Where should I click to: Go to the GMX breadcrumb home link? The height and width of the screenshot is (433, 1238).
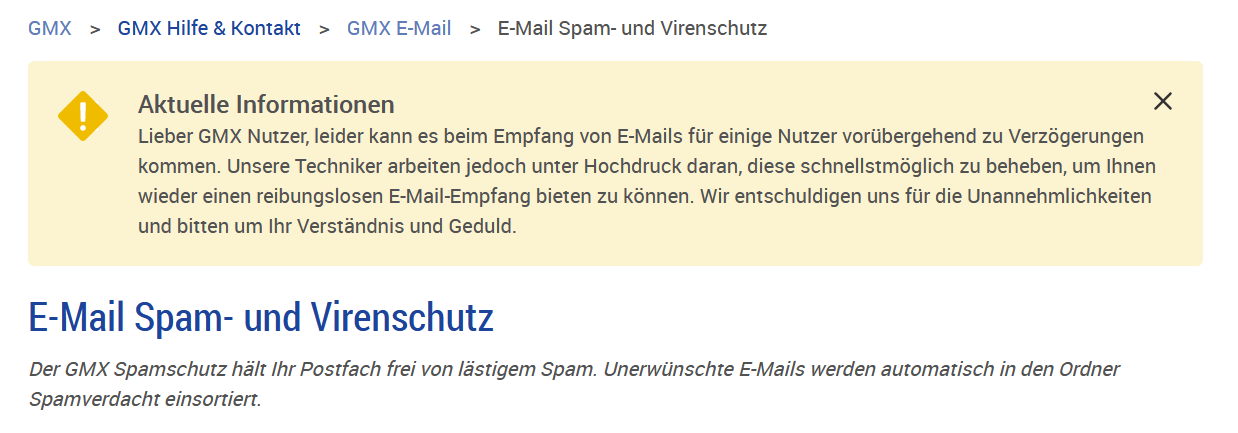coord(50,28)
